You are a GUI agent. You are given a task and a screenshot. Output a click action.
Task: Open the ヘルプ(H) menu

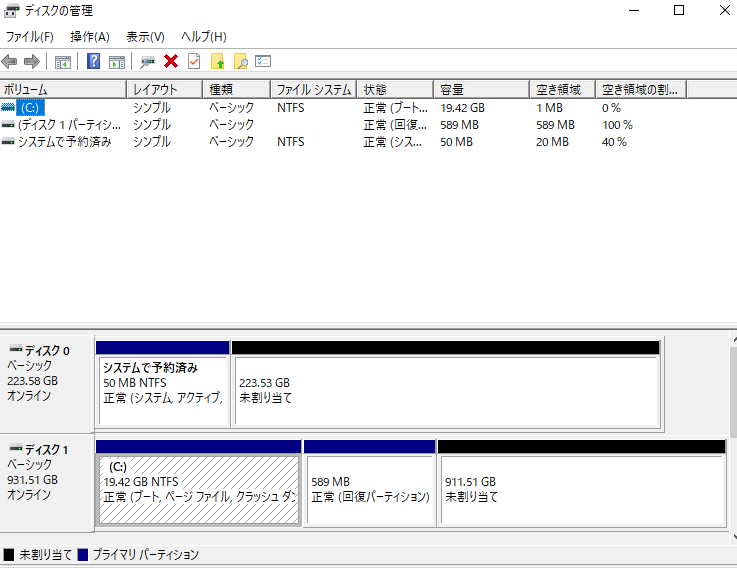point(204,37)
